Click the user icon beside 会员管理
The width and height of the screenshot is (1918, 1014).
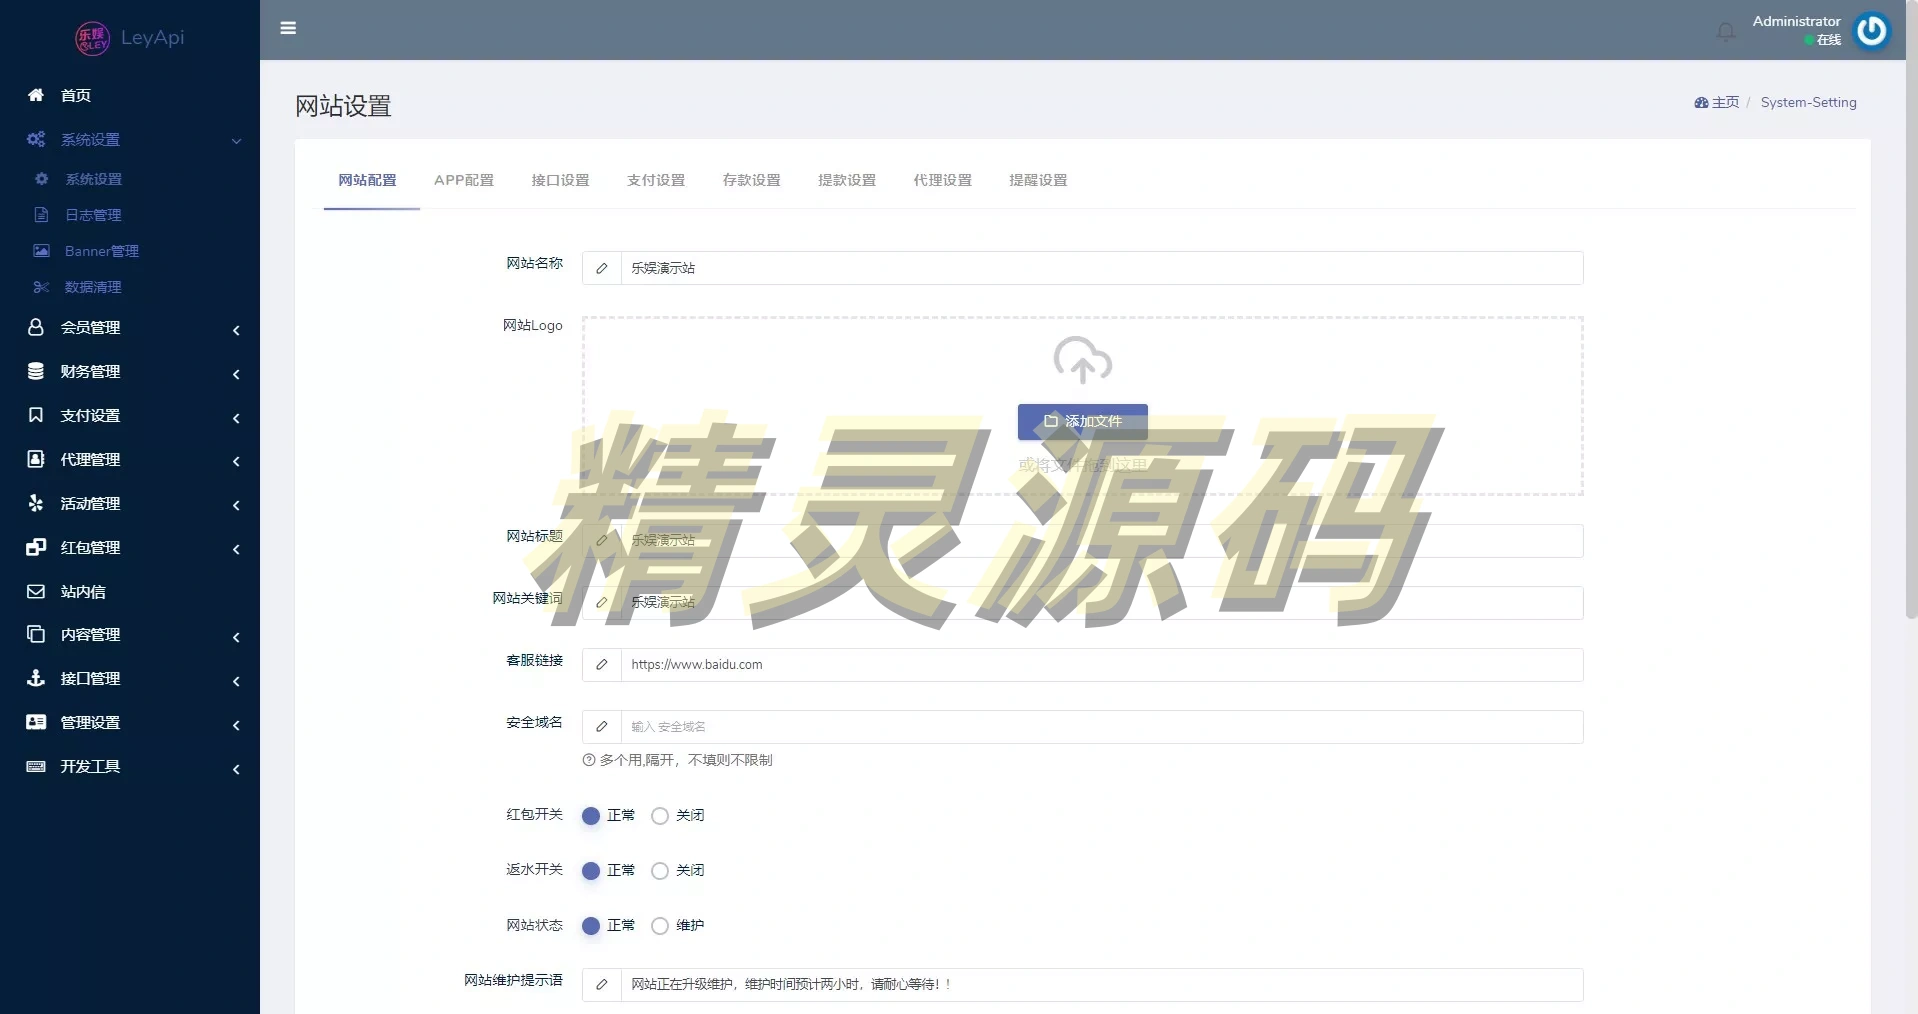tap(36, 327)
